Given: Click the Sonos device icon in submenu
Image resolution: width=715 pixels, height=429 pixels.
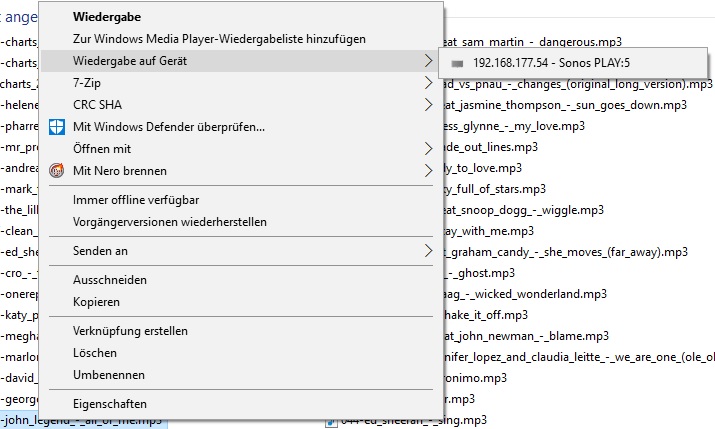Looking at the screenshot, I should (x=458, y=62).
